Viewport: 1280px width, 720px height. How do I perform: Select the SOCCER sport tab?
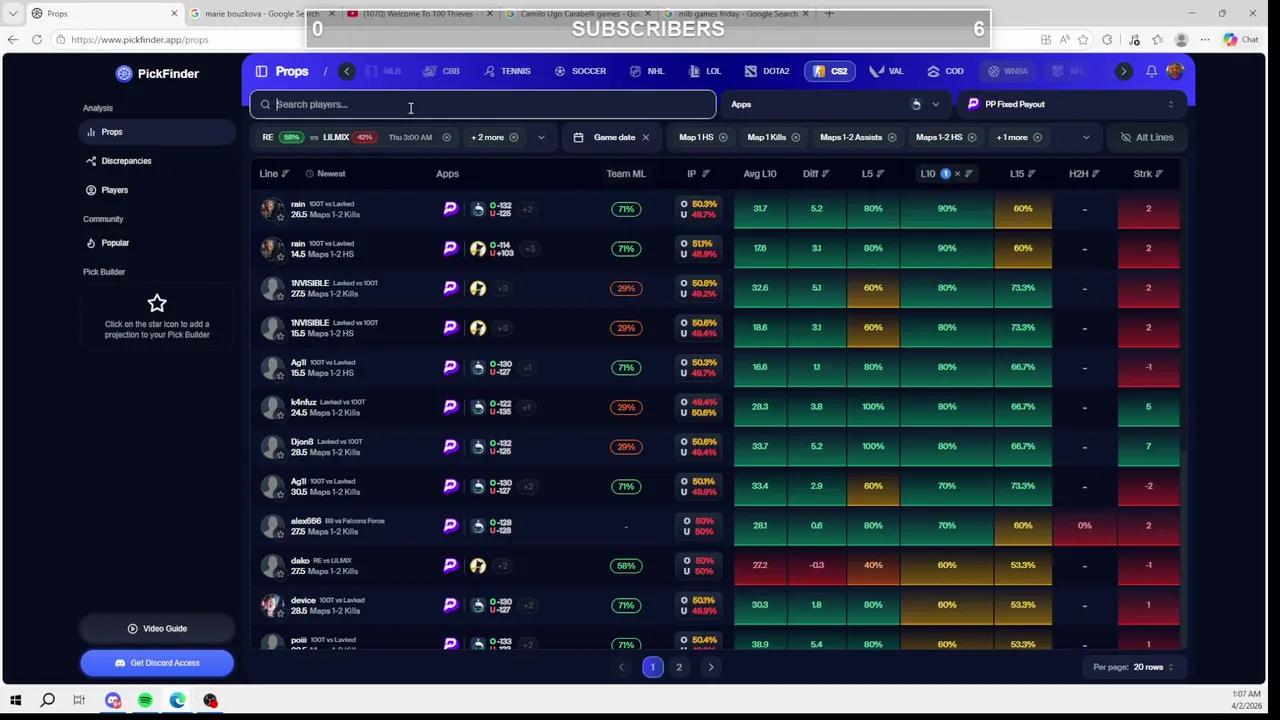[580, 71]
